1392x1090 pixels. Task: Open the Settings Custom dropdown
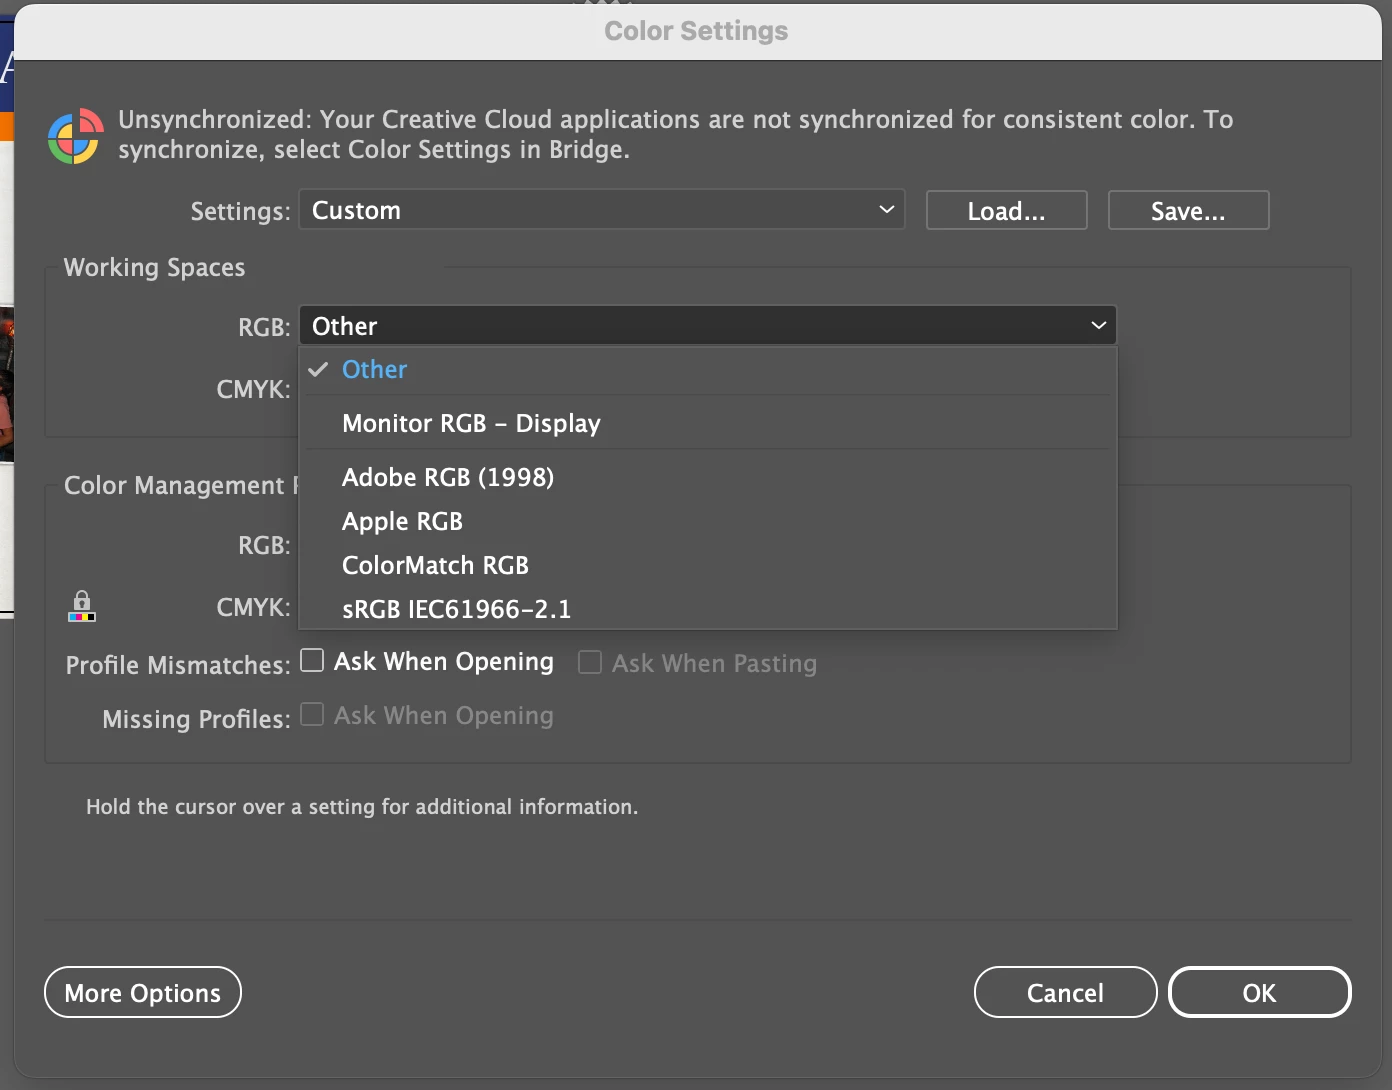click(x=602, y=210)
